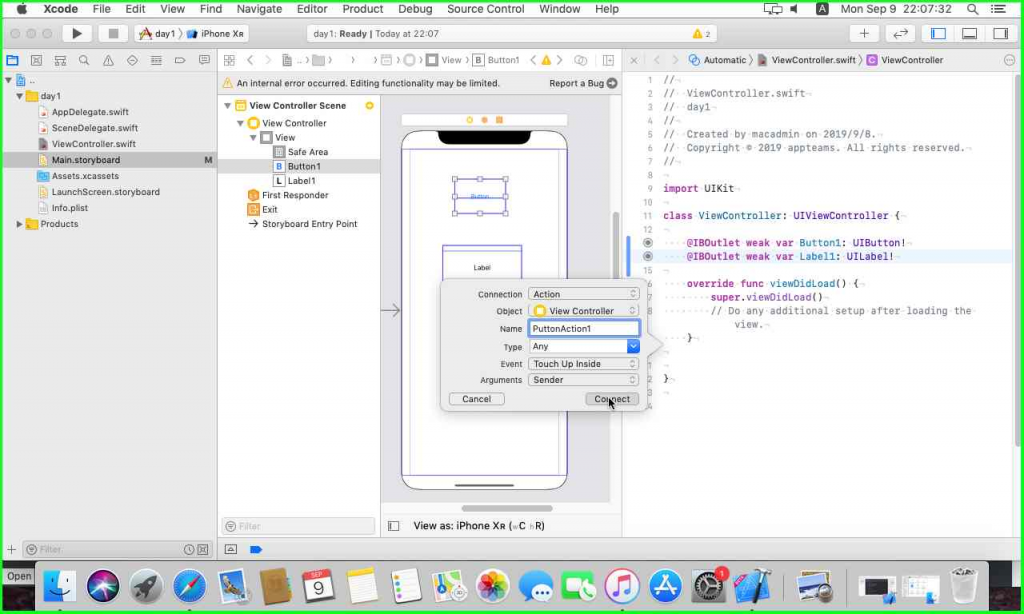1024x614 pixels.
Task: Open the File menu
Action: click(x=101, y=9)
